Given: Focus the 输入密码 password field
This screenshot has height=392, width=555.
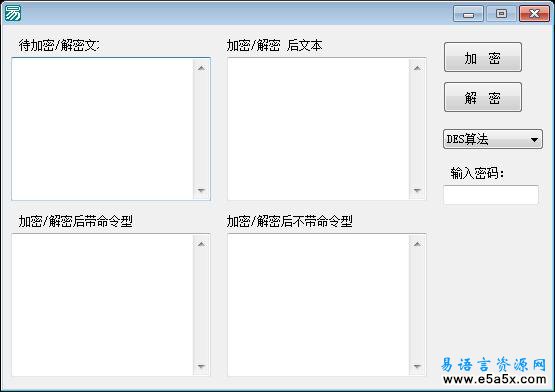Looking at the screenshot, I should [491, 195].
